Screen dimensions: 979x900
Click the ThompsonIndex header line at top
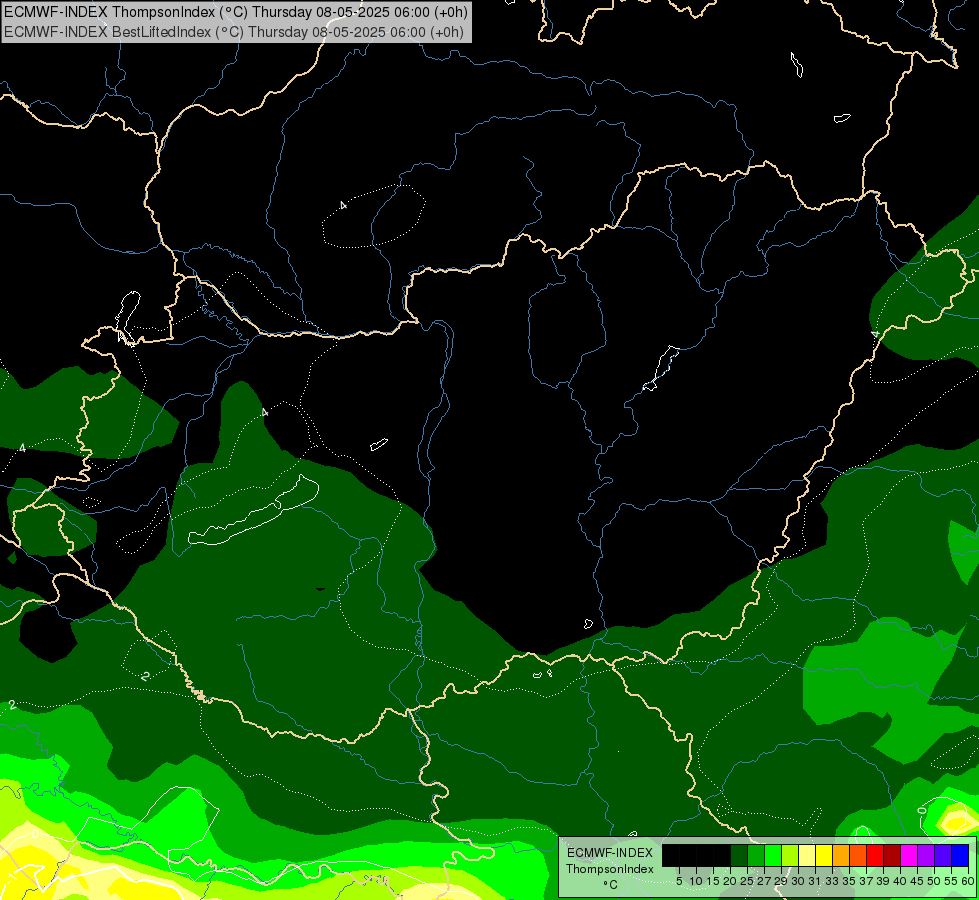point(235,12)
